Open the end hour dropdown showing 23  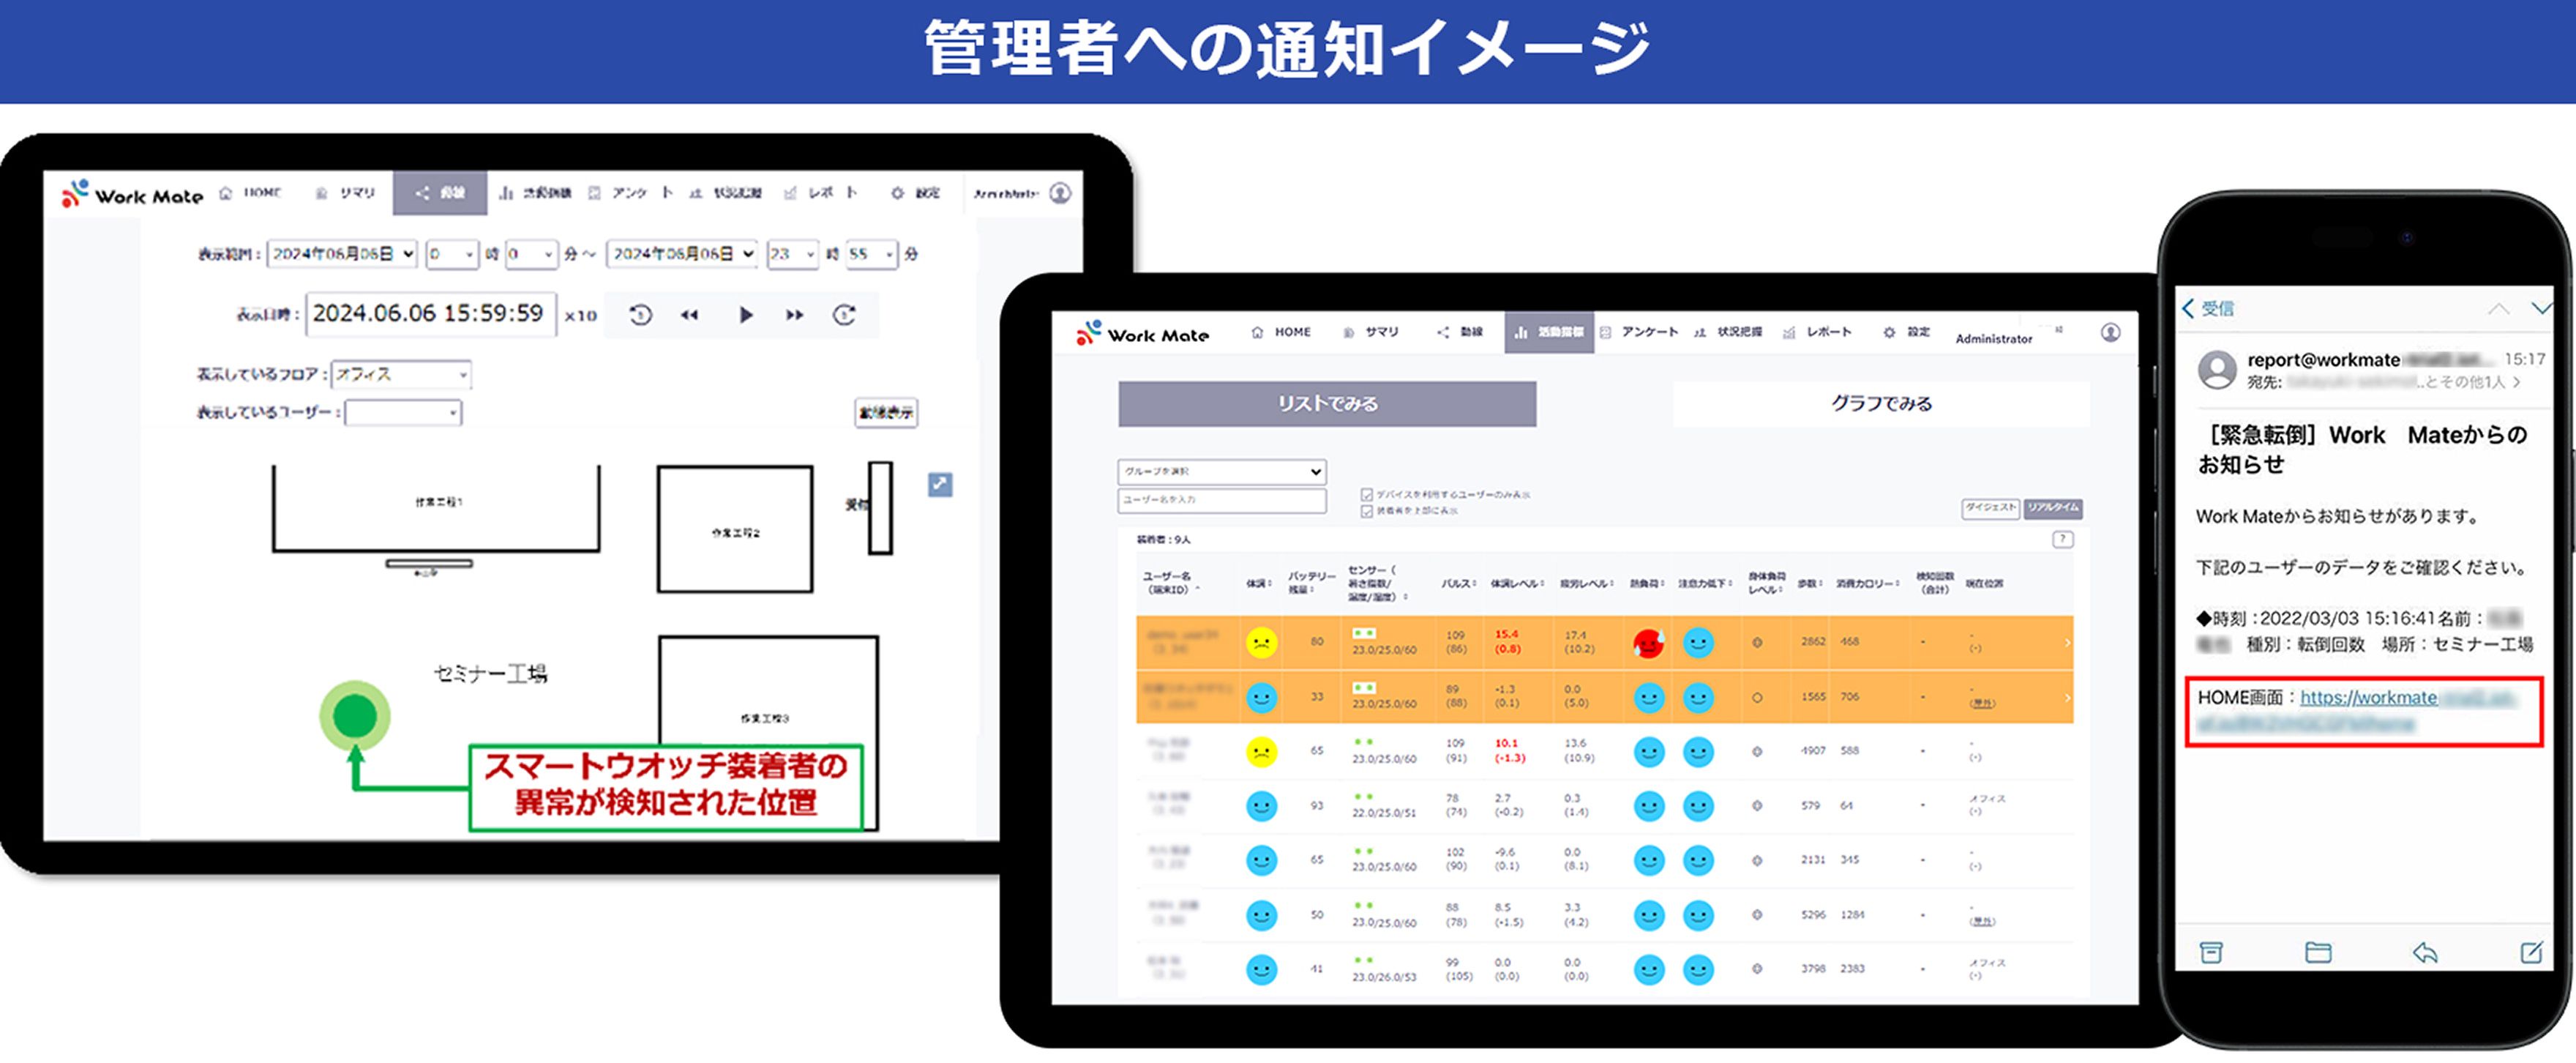pos(793,254)
